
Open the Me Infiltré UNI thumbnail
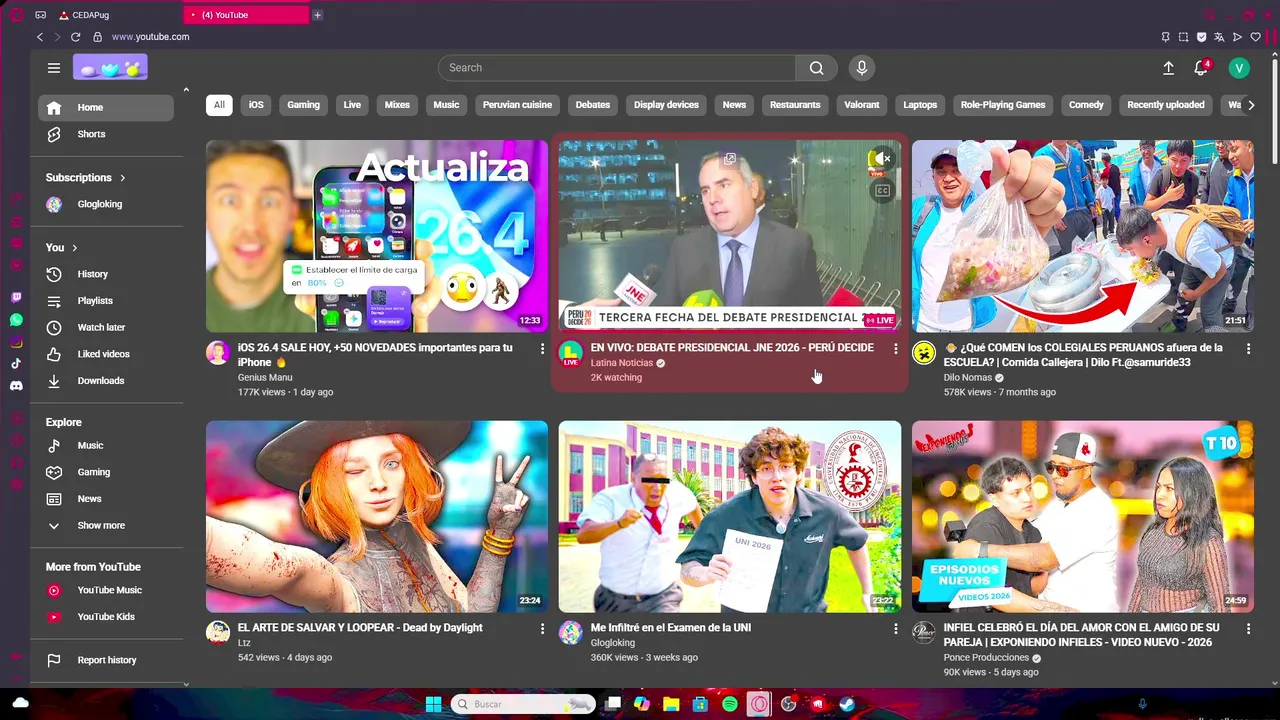coord(730,516)
